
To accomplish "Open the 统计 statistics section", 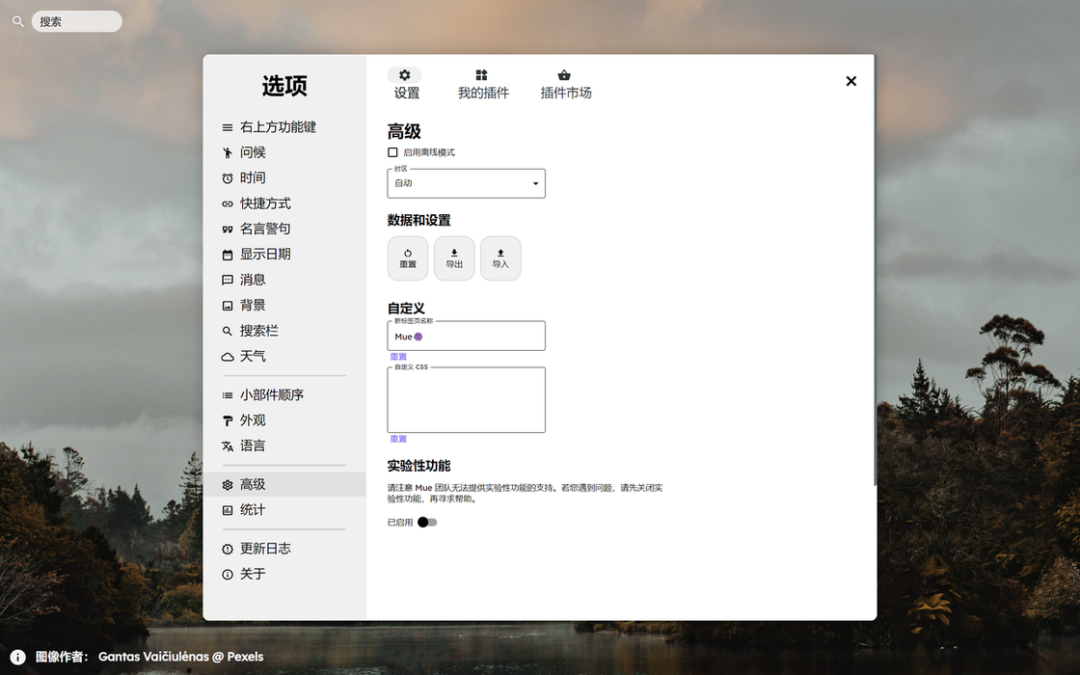I will 284,510.
